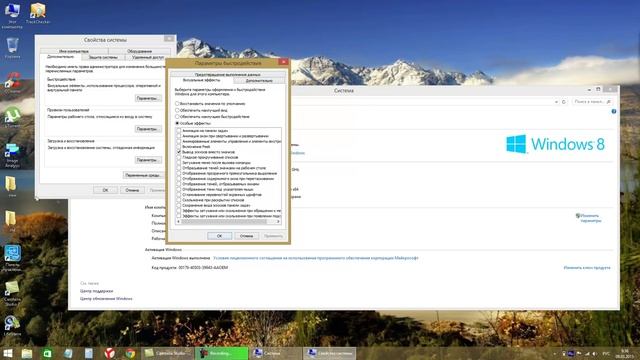Open 'Центр поддержки' link
Screen dimensions: 640x360
point(96,291)
